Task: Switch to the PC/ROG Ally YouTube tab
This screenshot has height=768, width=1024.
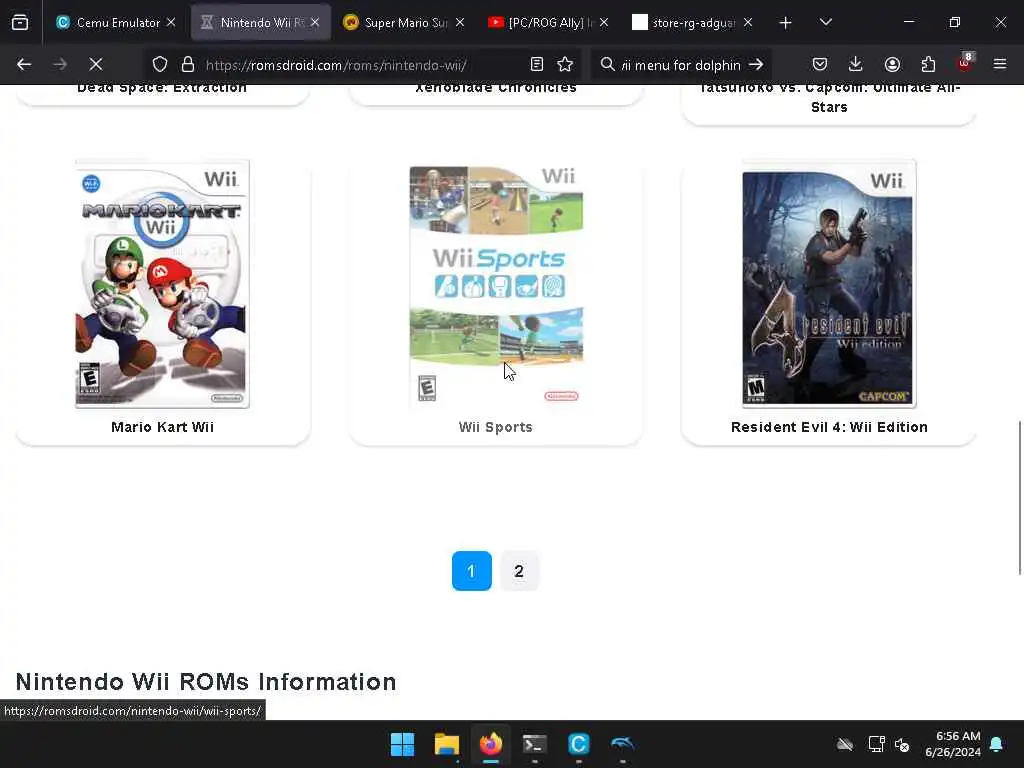Action: click(548, 22)
